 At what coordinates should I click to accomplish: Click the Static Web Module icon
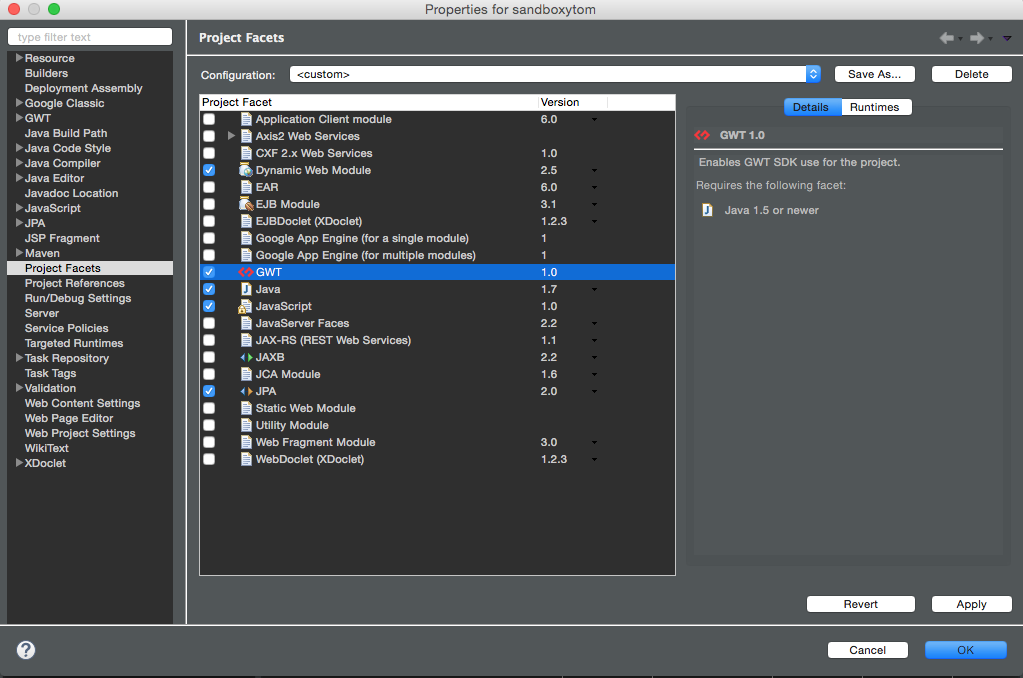point(246,408)
